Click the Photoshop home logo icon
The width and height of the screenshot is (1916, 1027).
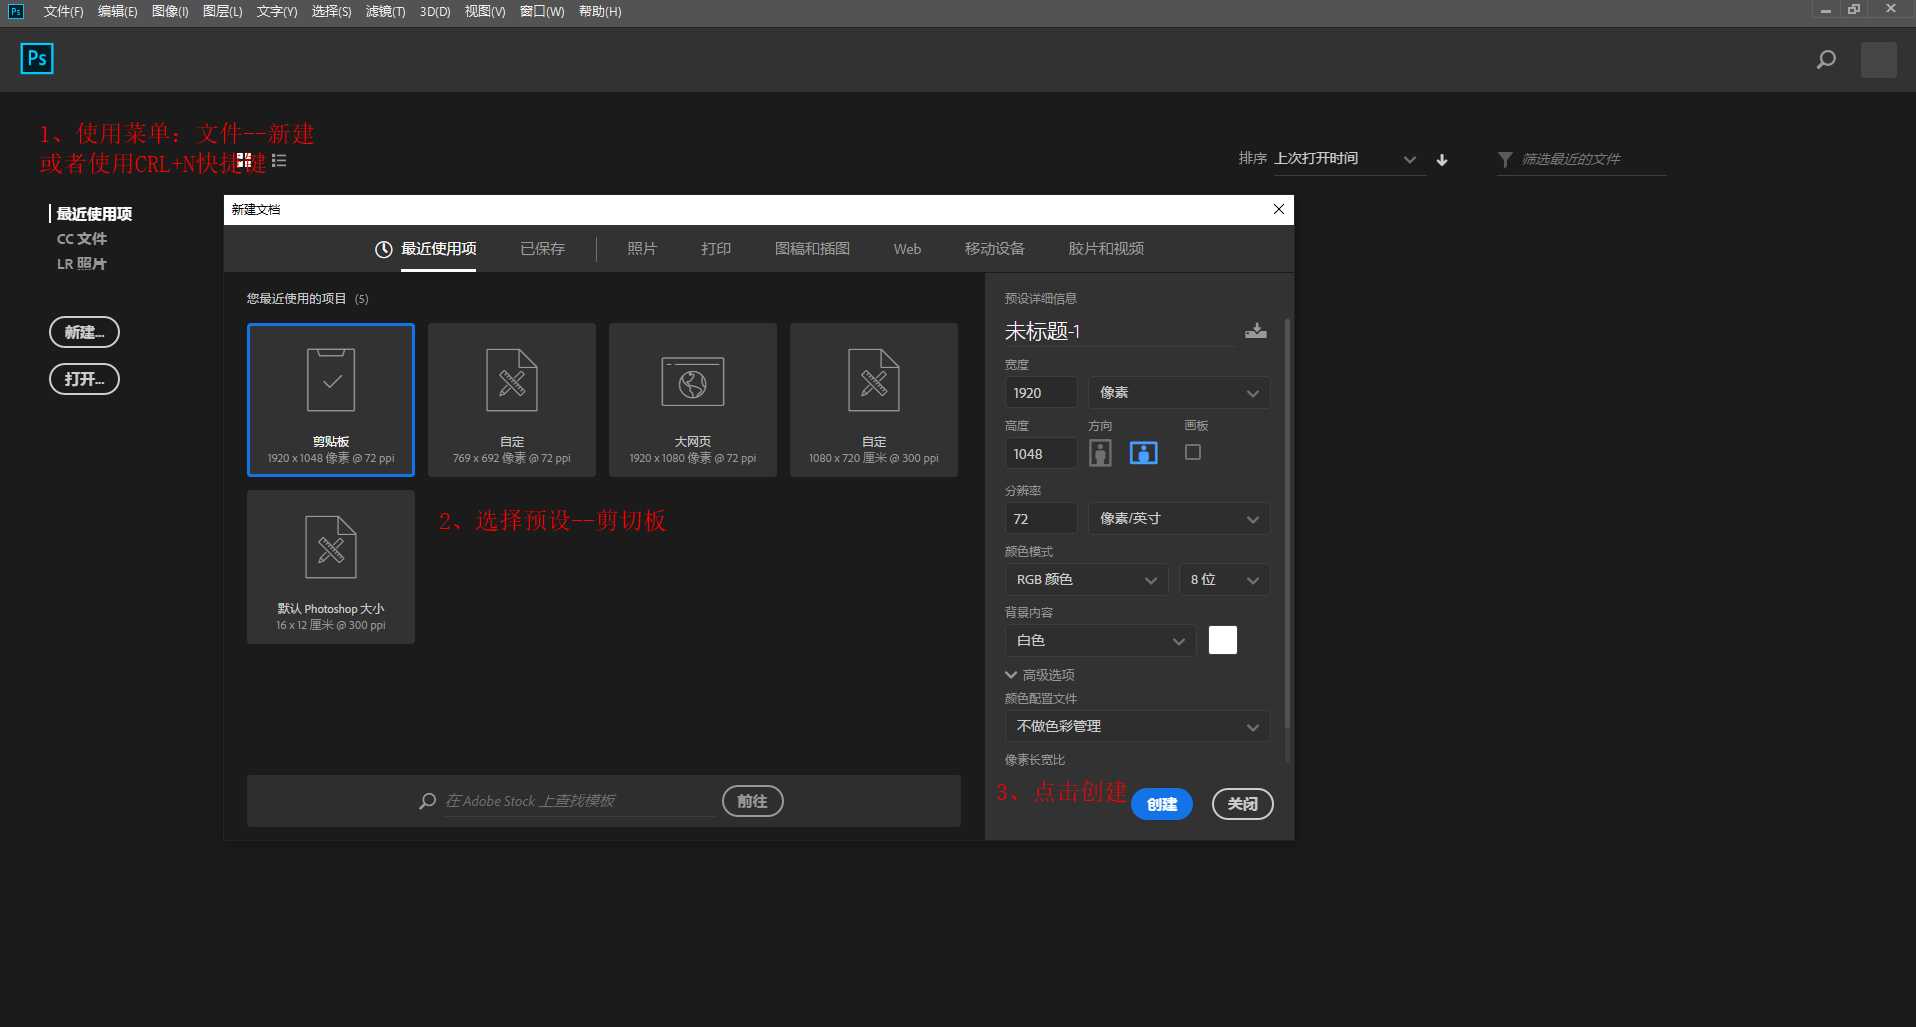click(37, 59)
